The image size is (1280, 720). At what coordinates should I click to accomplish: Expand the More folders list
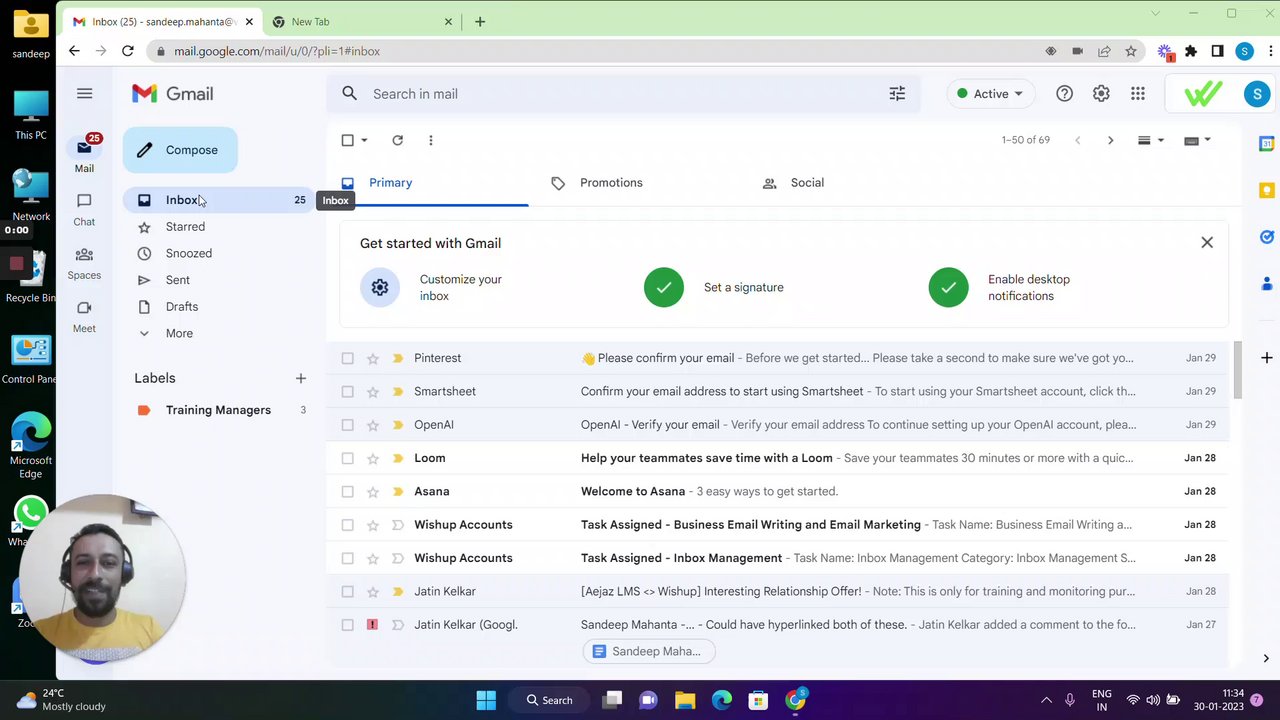179,333
